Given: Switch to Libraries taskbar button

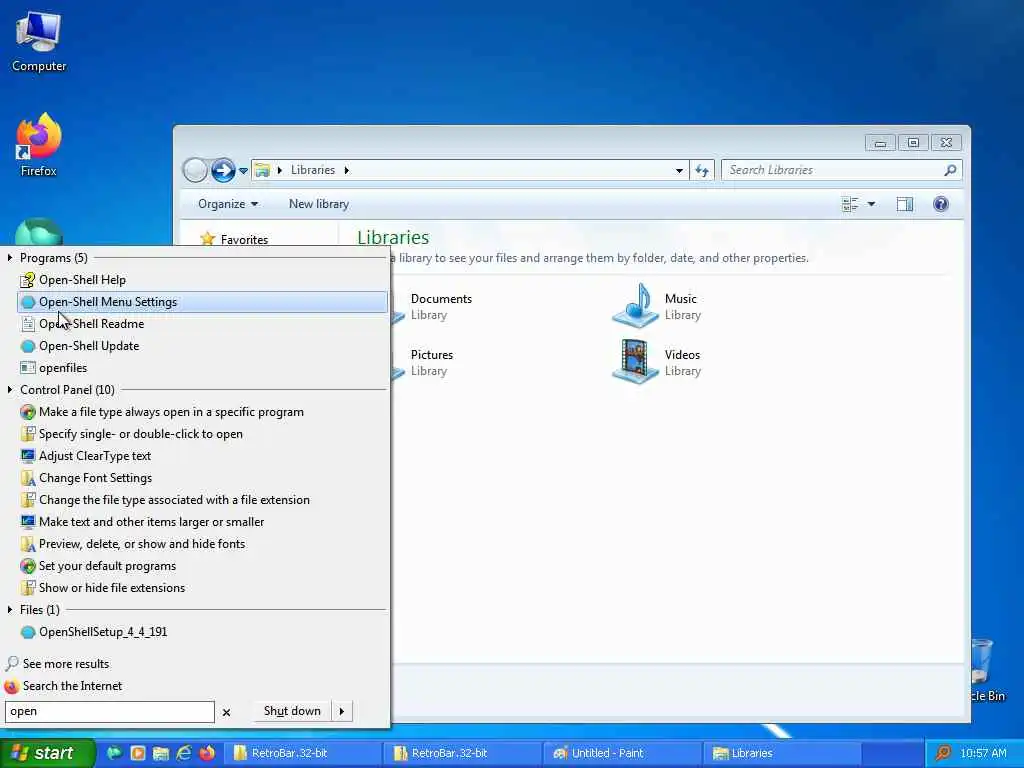Looking at the screenshot, I should tap(782, 753).
